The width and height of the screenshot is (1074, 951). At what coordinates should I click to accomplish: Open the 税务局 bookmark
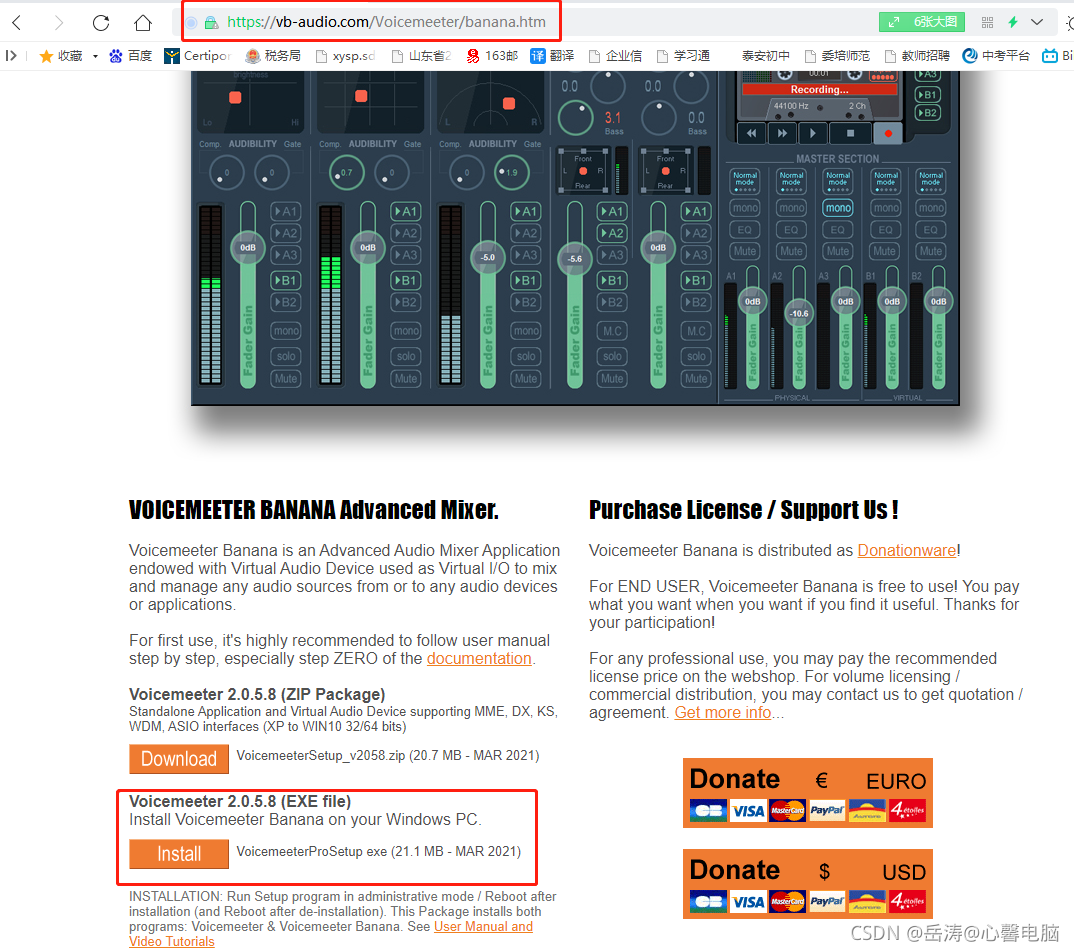click(273, 55)
